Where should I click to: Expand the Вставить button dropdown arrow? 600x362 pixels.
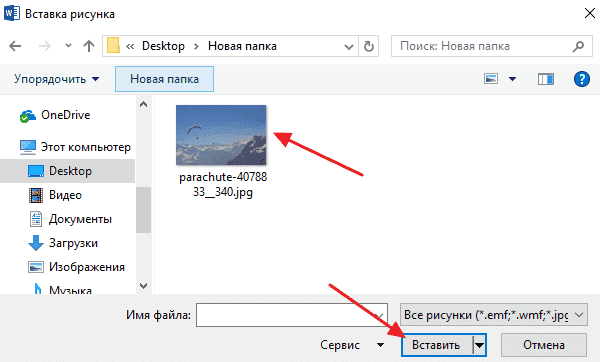(479, 345)
